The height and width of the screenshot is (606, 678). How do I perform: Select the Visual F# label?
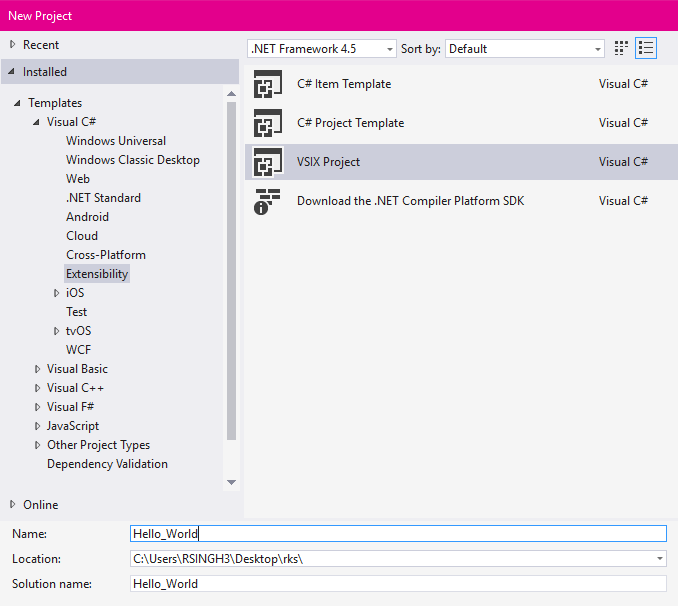point(70,407)
